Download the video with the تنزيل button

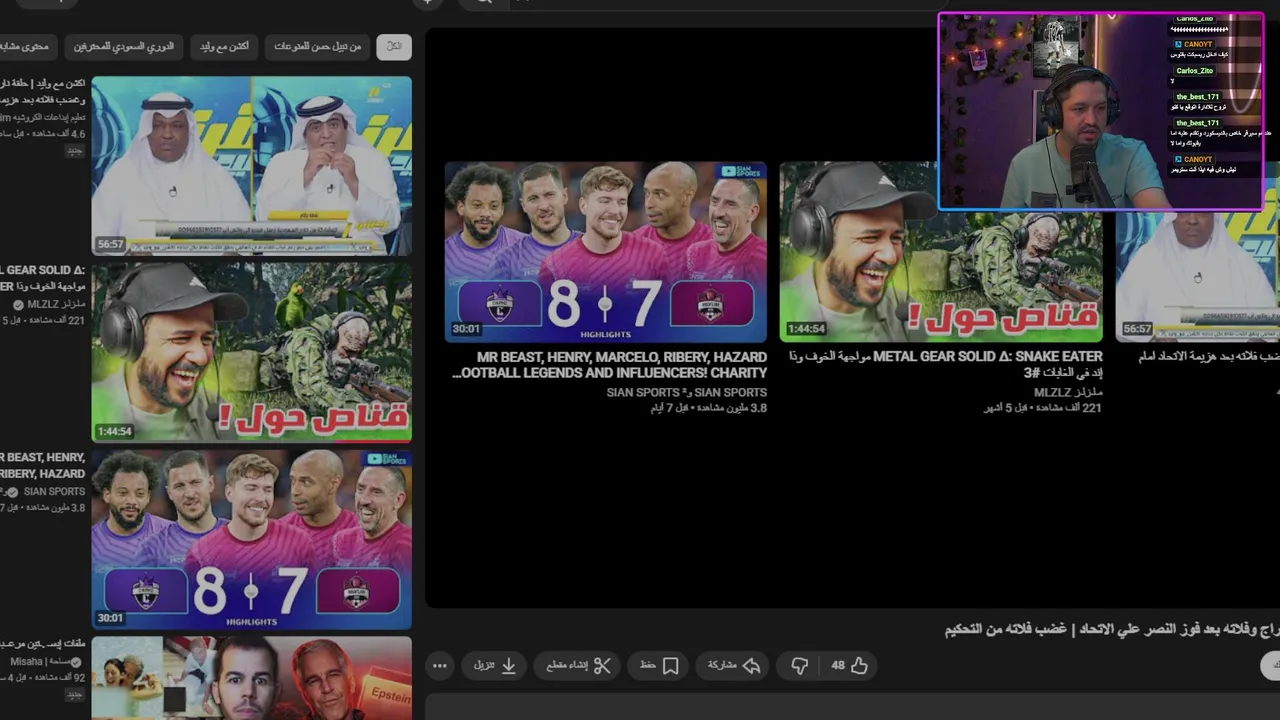click(x=495, y=665)
